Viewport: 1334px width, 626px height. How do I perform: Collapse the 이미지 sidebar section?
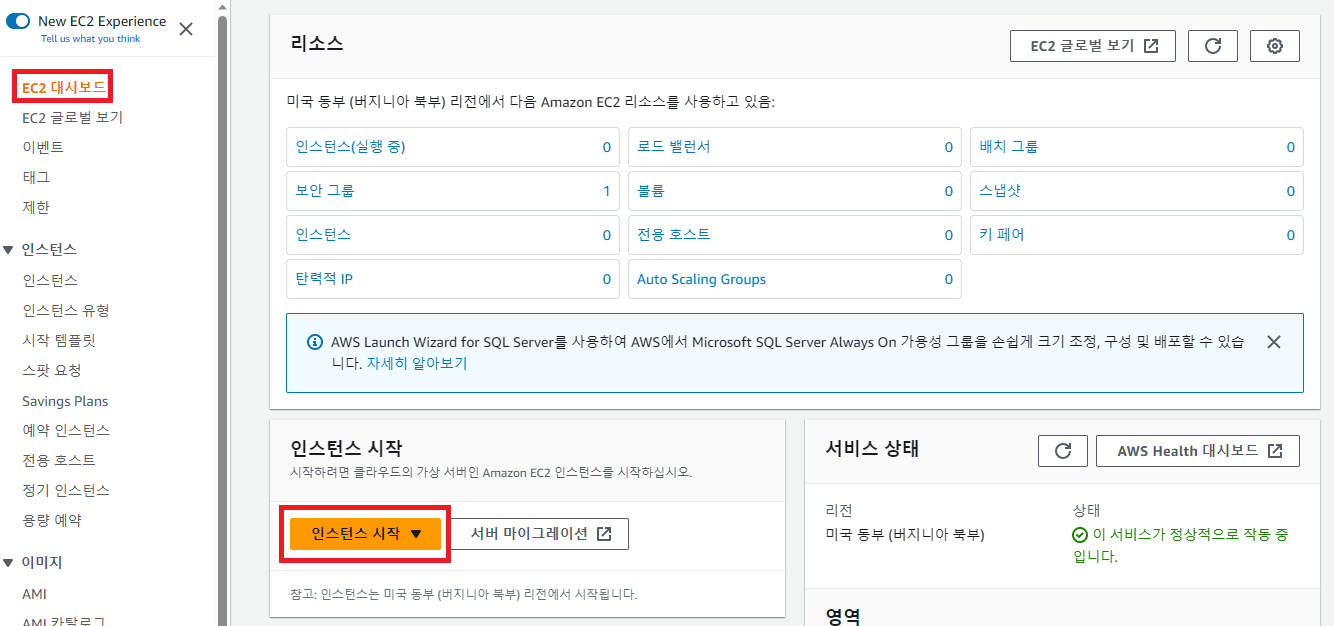click(9, 562)
